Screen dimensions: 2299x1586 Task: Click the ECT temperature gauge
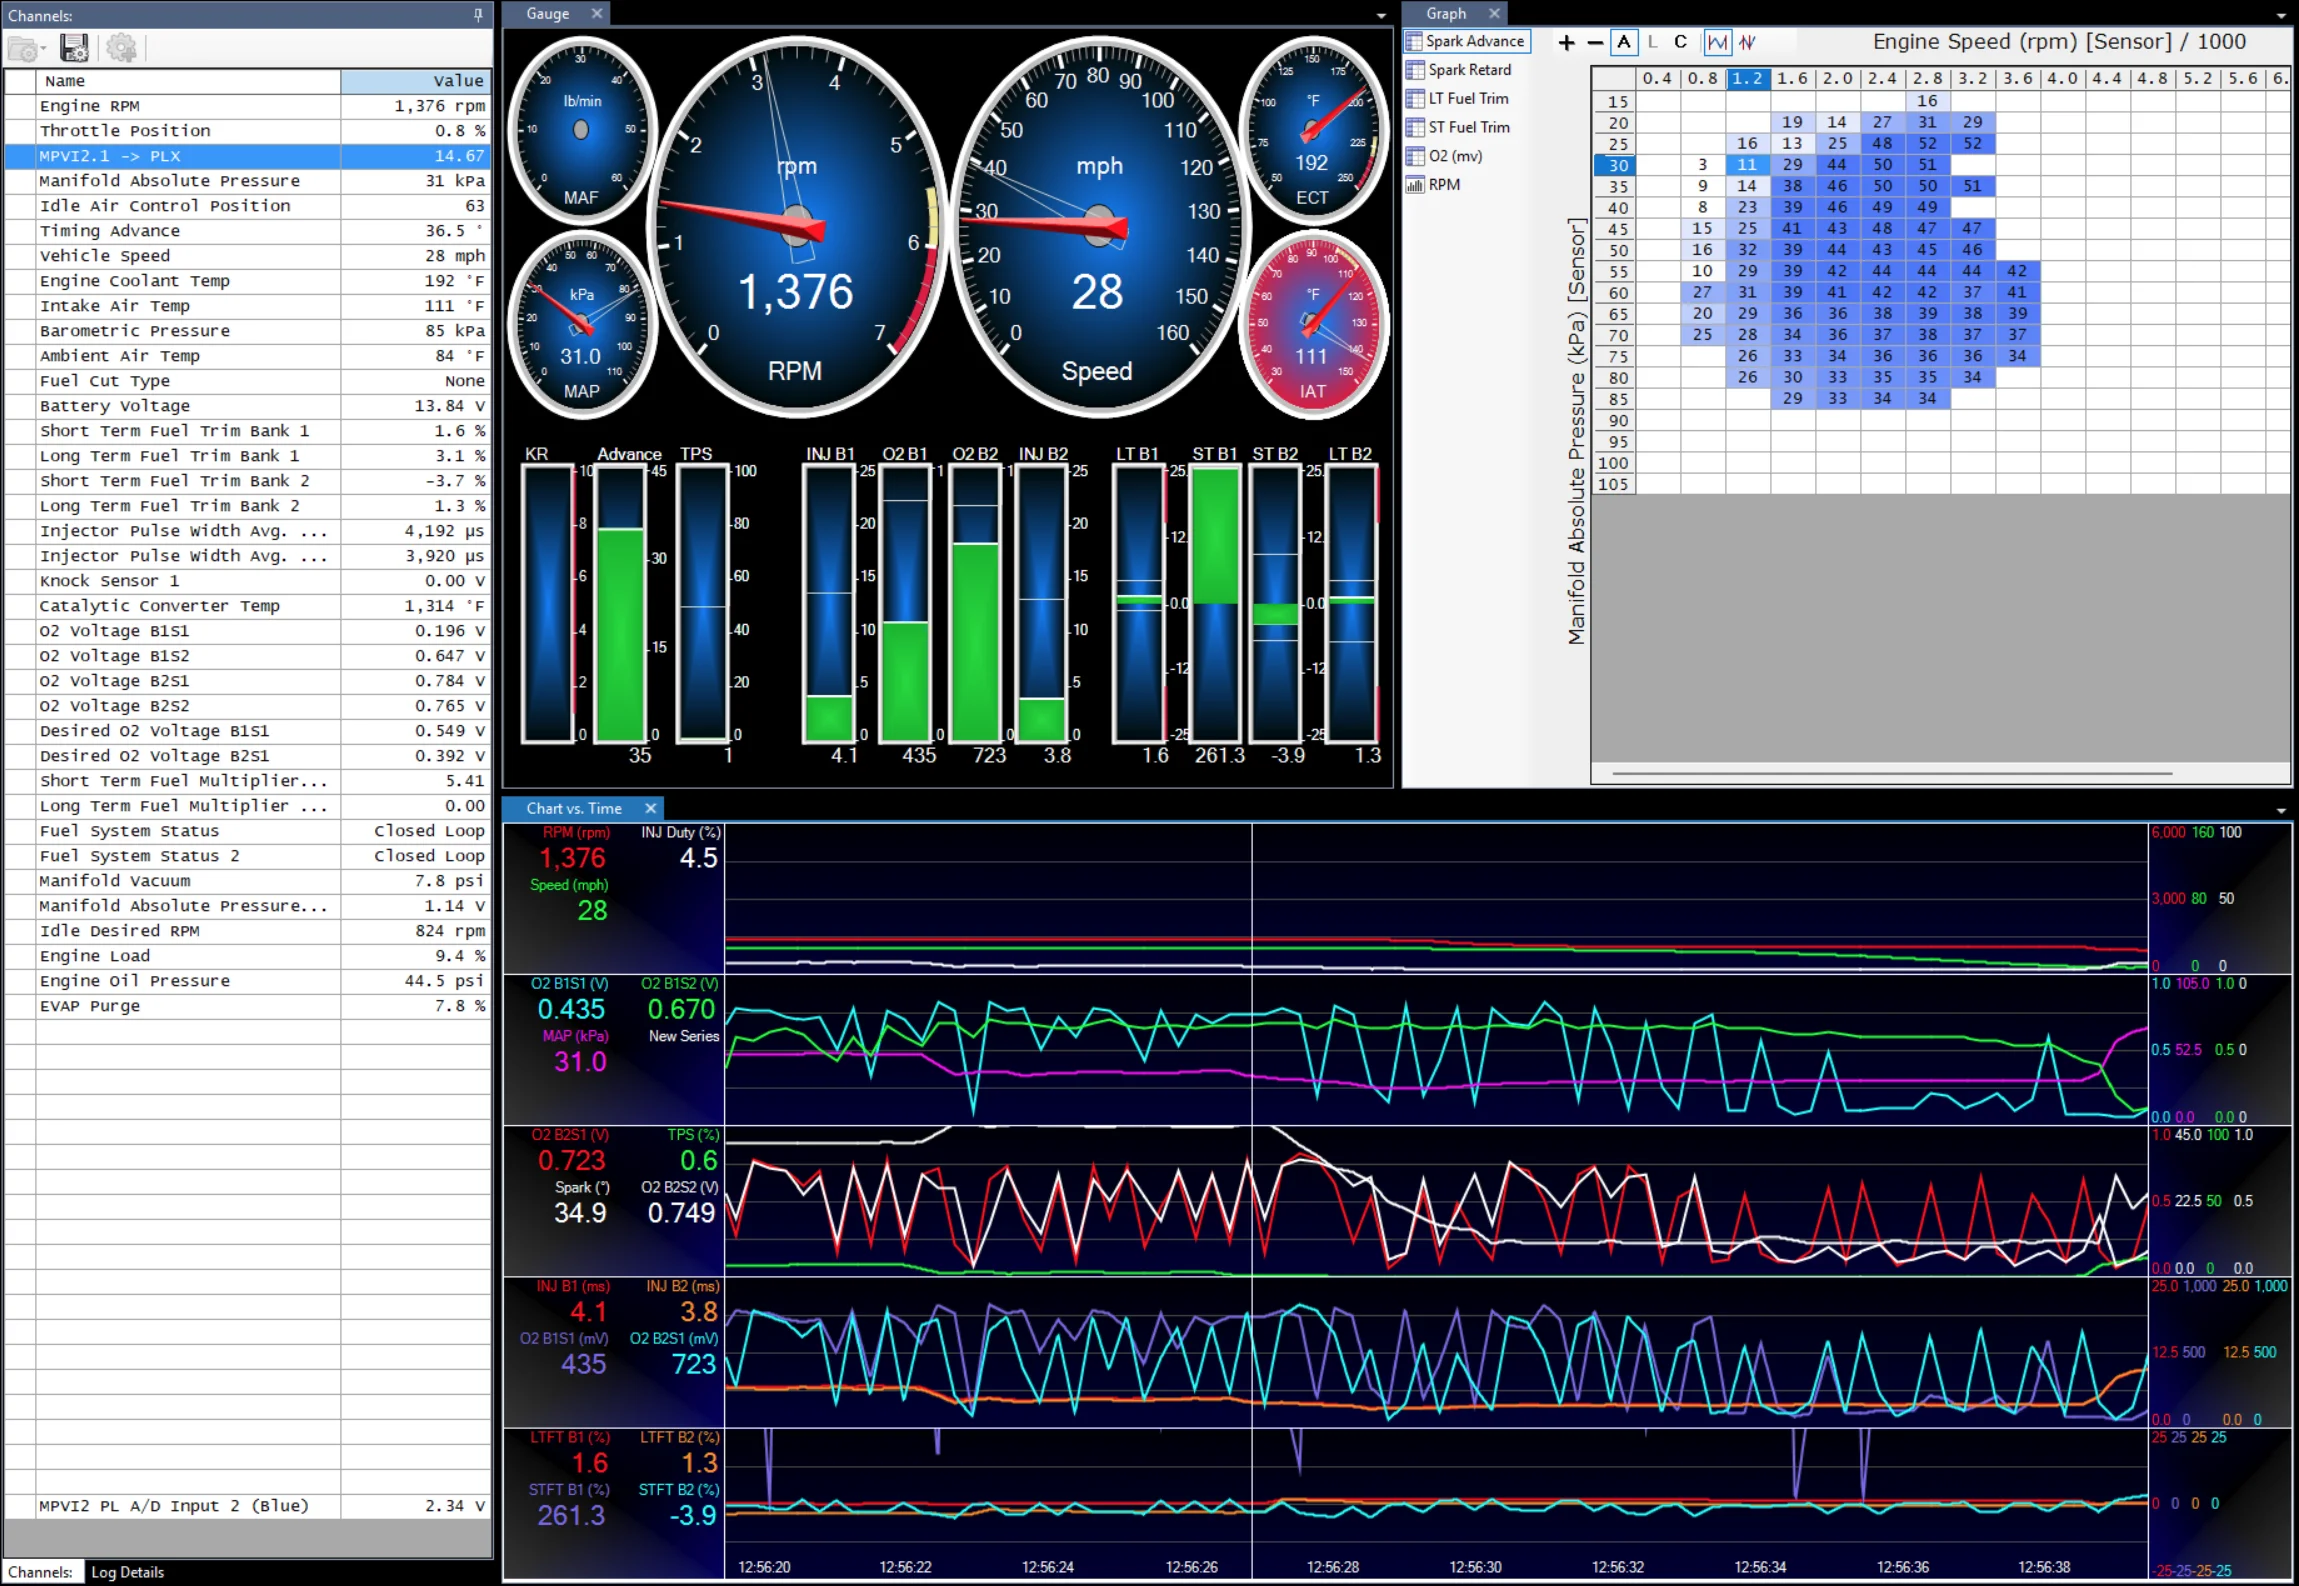pos(1313,129)
